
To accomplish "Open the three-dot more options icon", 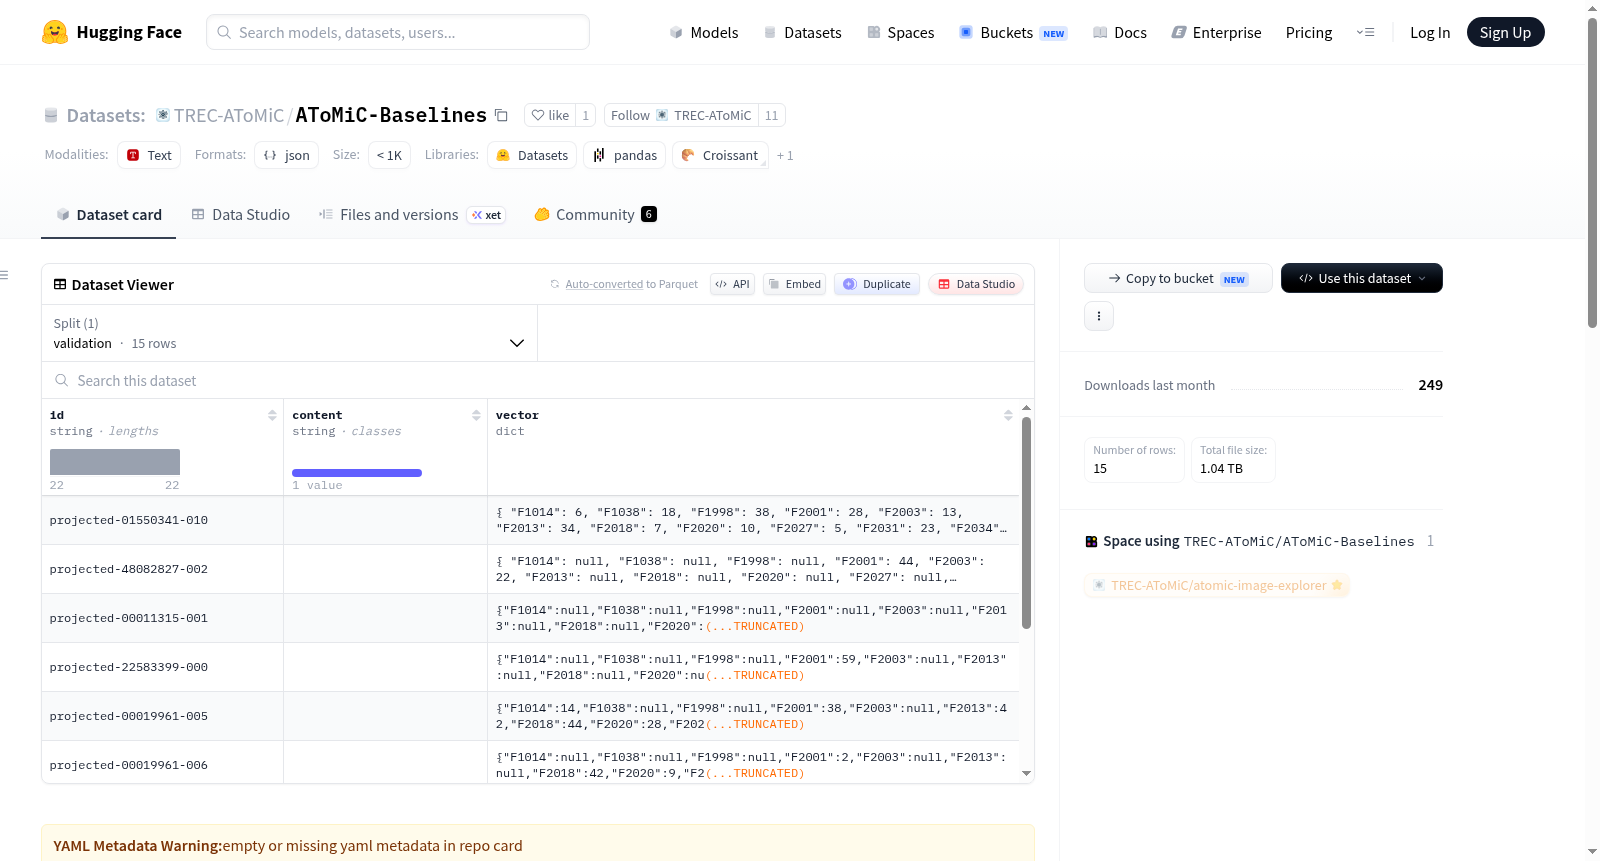I will [1099, 316].
